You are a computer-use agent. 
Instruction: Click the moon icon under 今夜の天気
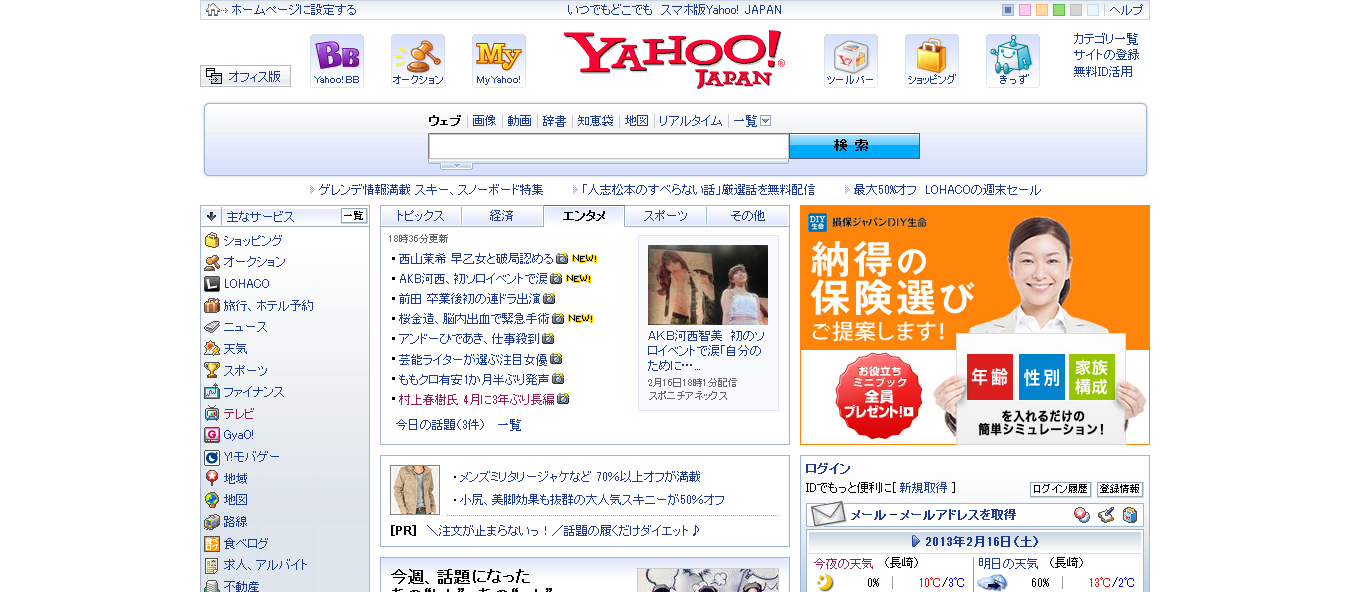click(x=825, y=583)
